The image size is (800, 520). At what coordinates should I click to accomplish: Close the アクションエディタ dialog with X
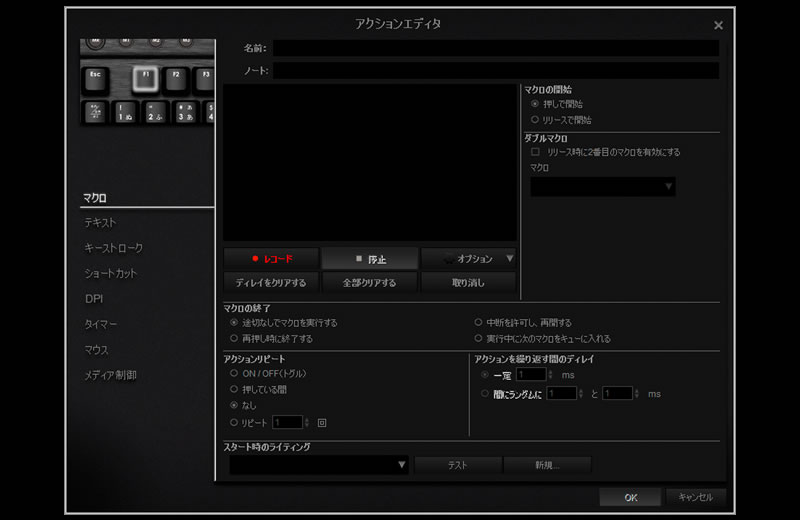pyautogui.click(x=718, y=25)
